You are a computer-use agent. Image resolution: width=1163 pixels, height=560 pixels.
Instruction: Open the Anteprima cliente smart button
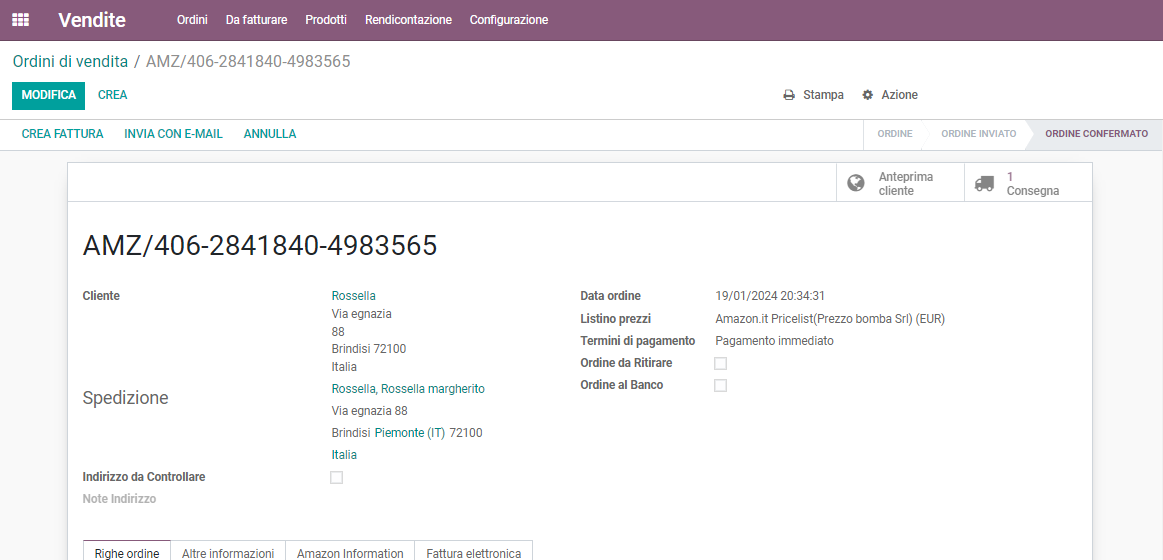[x=900, y=183]
